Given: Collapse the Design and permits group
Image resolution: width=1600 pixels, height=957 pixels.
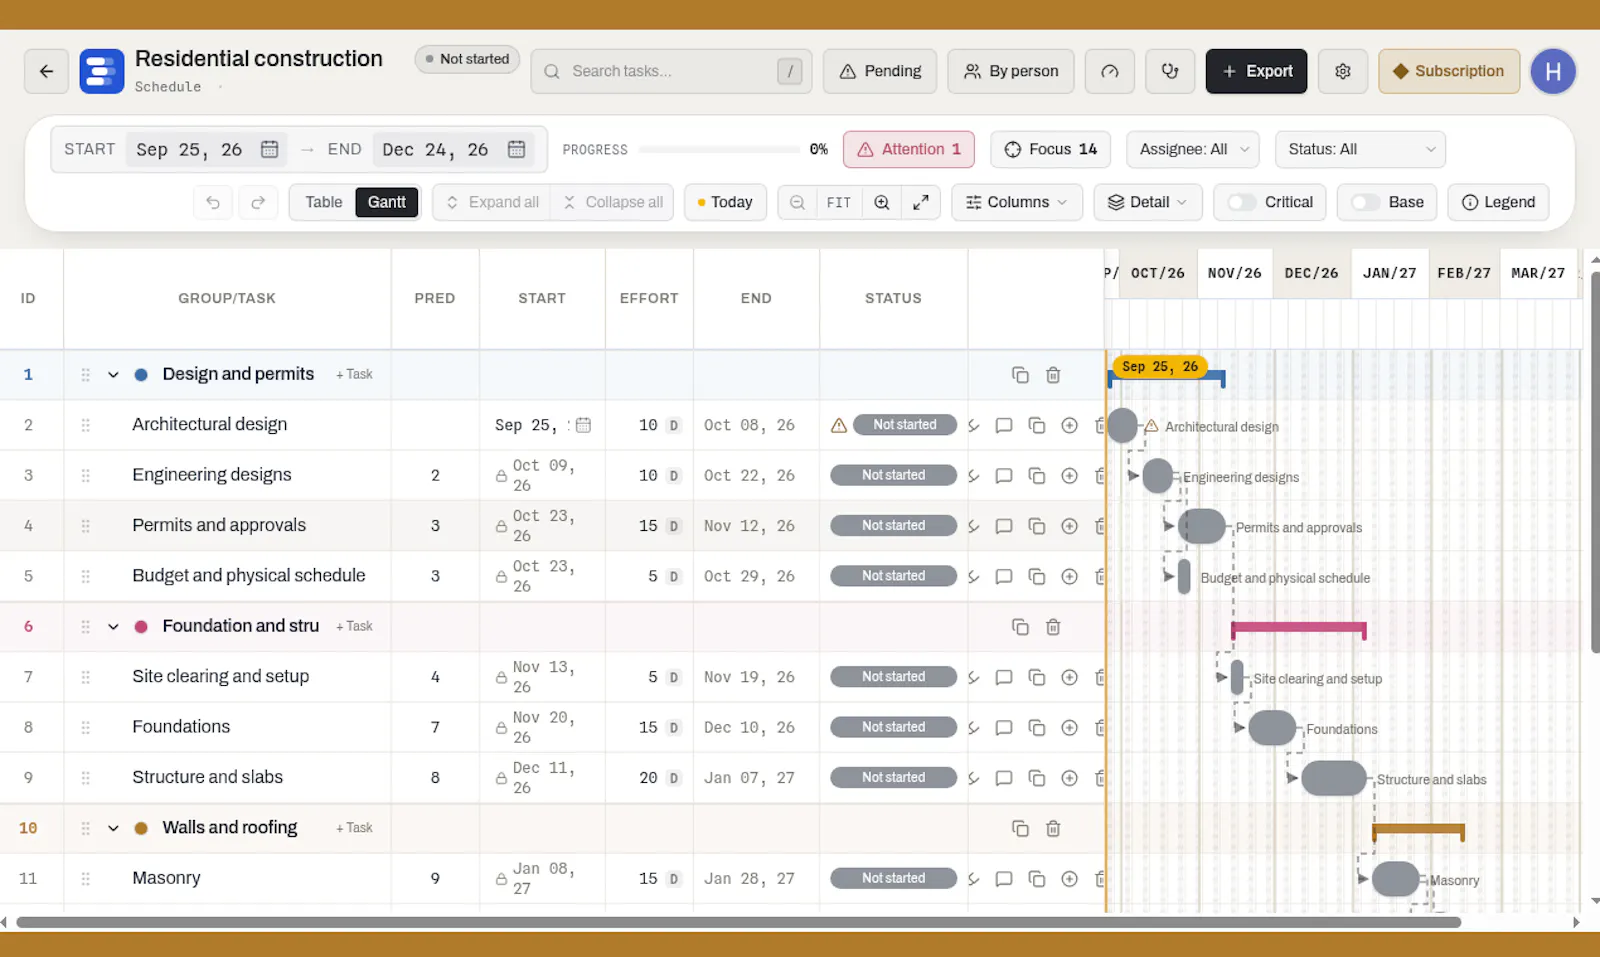Looking at the screenshot, I should pos(113,375).
